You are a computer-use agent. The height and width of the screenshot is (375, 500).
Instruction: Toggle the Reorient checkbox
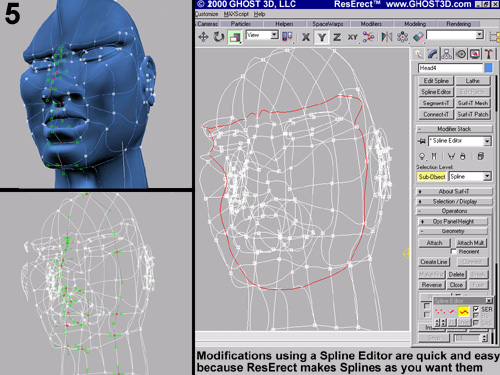[454, 251]
